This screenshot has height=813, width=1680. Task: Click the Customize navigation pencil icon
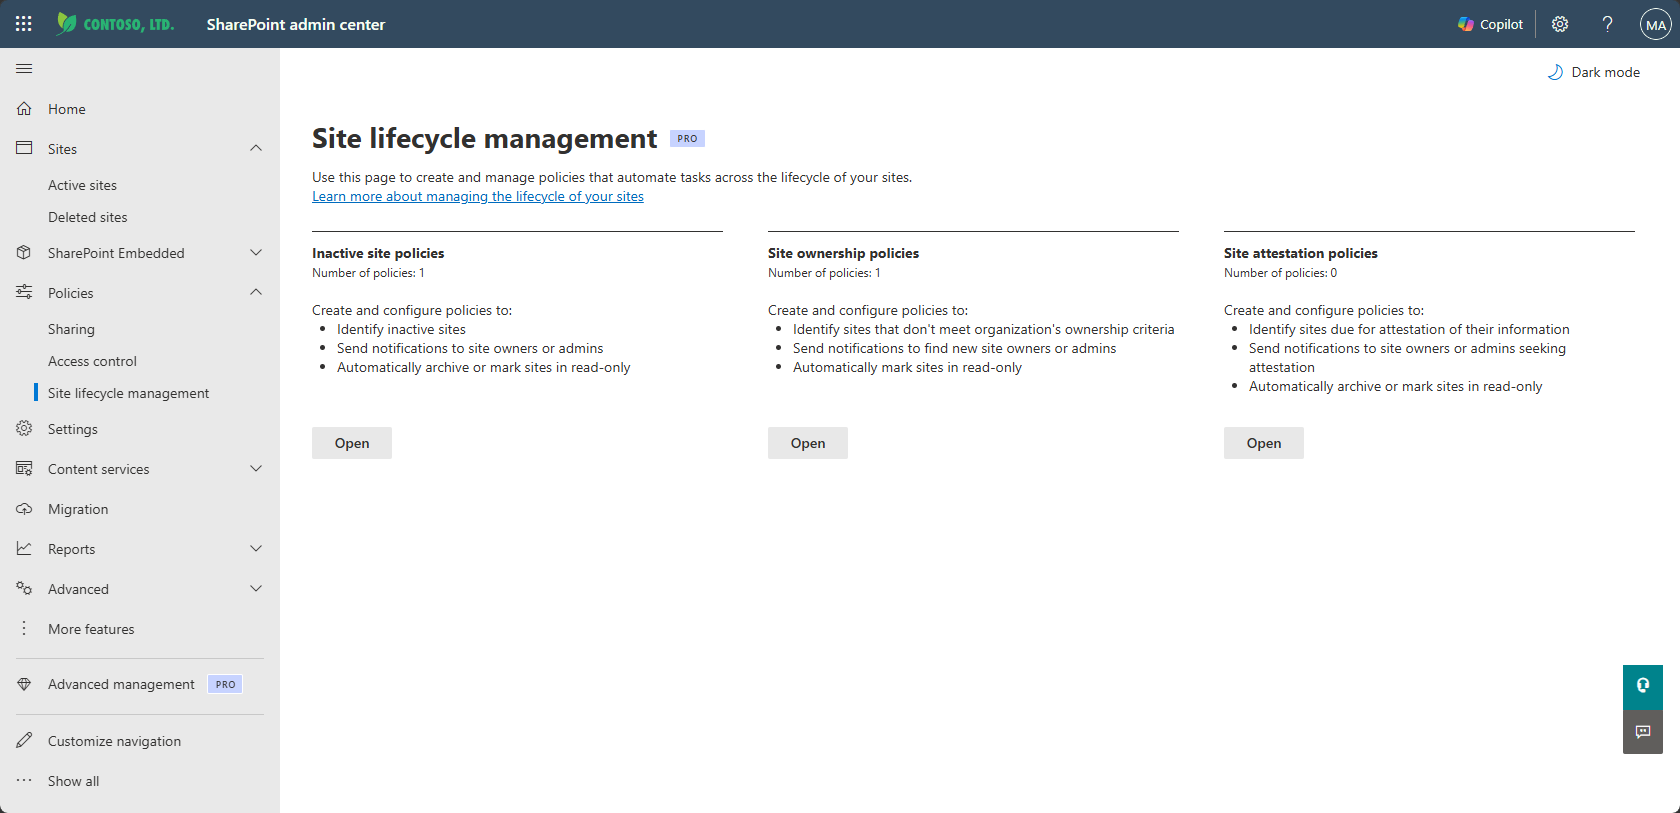[24, 740]
